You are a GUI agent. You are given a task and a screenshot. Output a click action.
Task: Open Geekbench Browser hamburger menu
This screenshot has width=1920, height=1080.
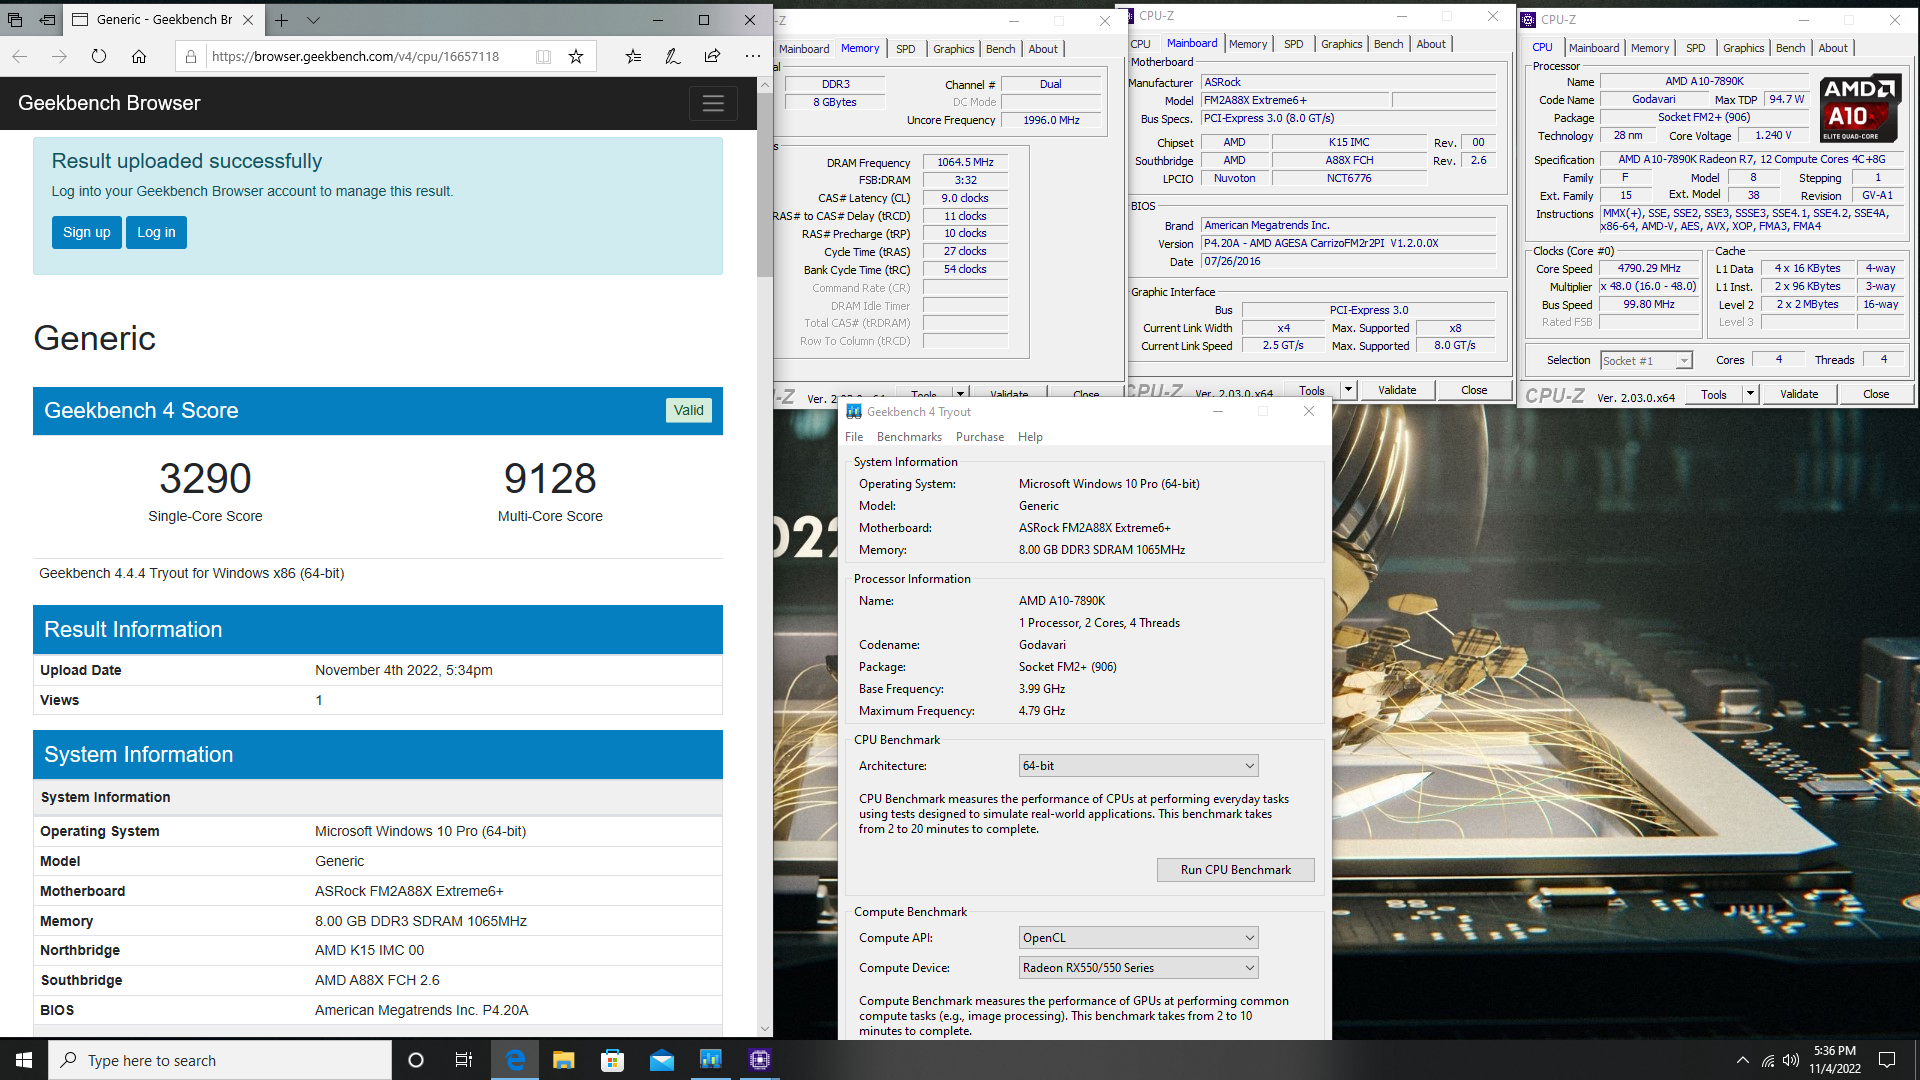click(713, 103)
